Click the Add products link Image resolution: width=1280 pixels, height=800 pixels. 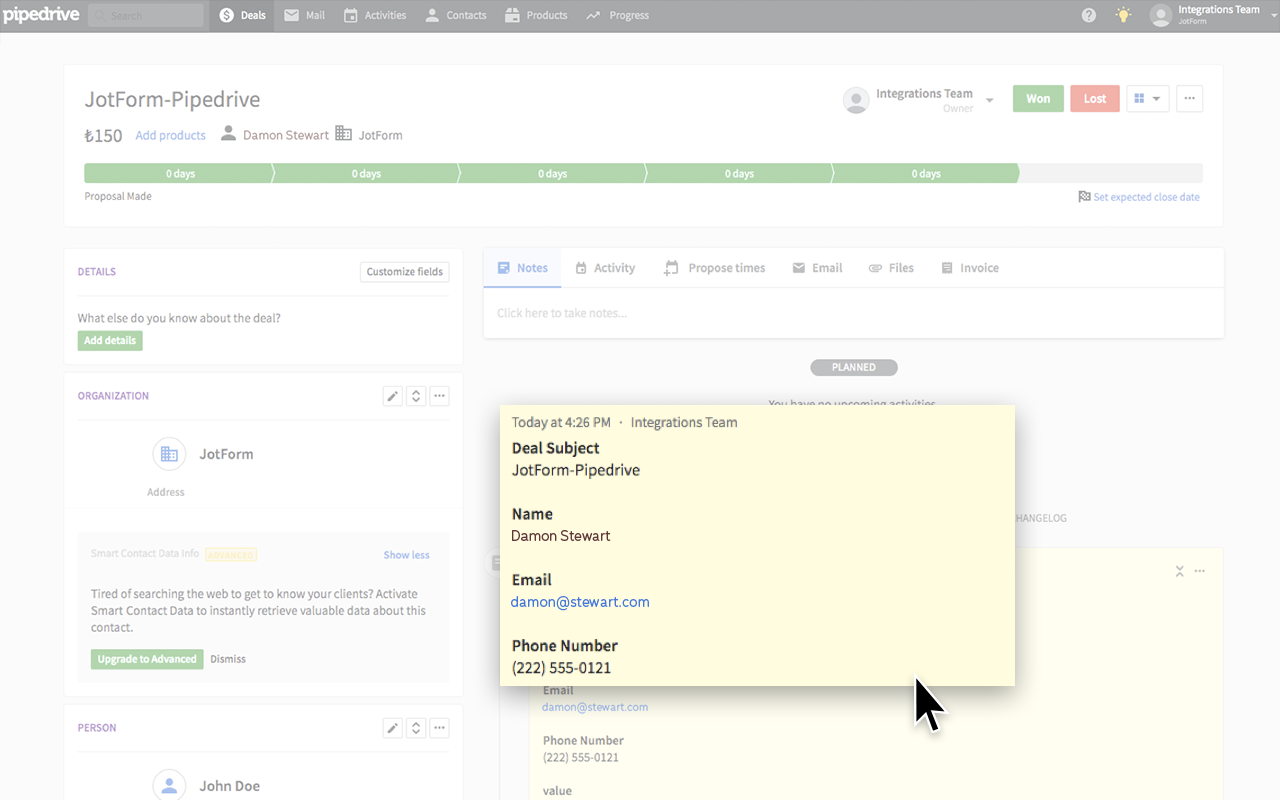[170, 135]
